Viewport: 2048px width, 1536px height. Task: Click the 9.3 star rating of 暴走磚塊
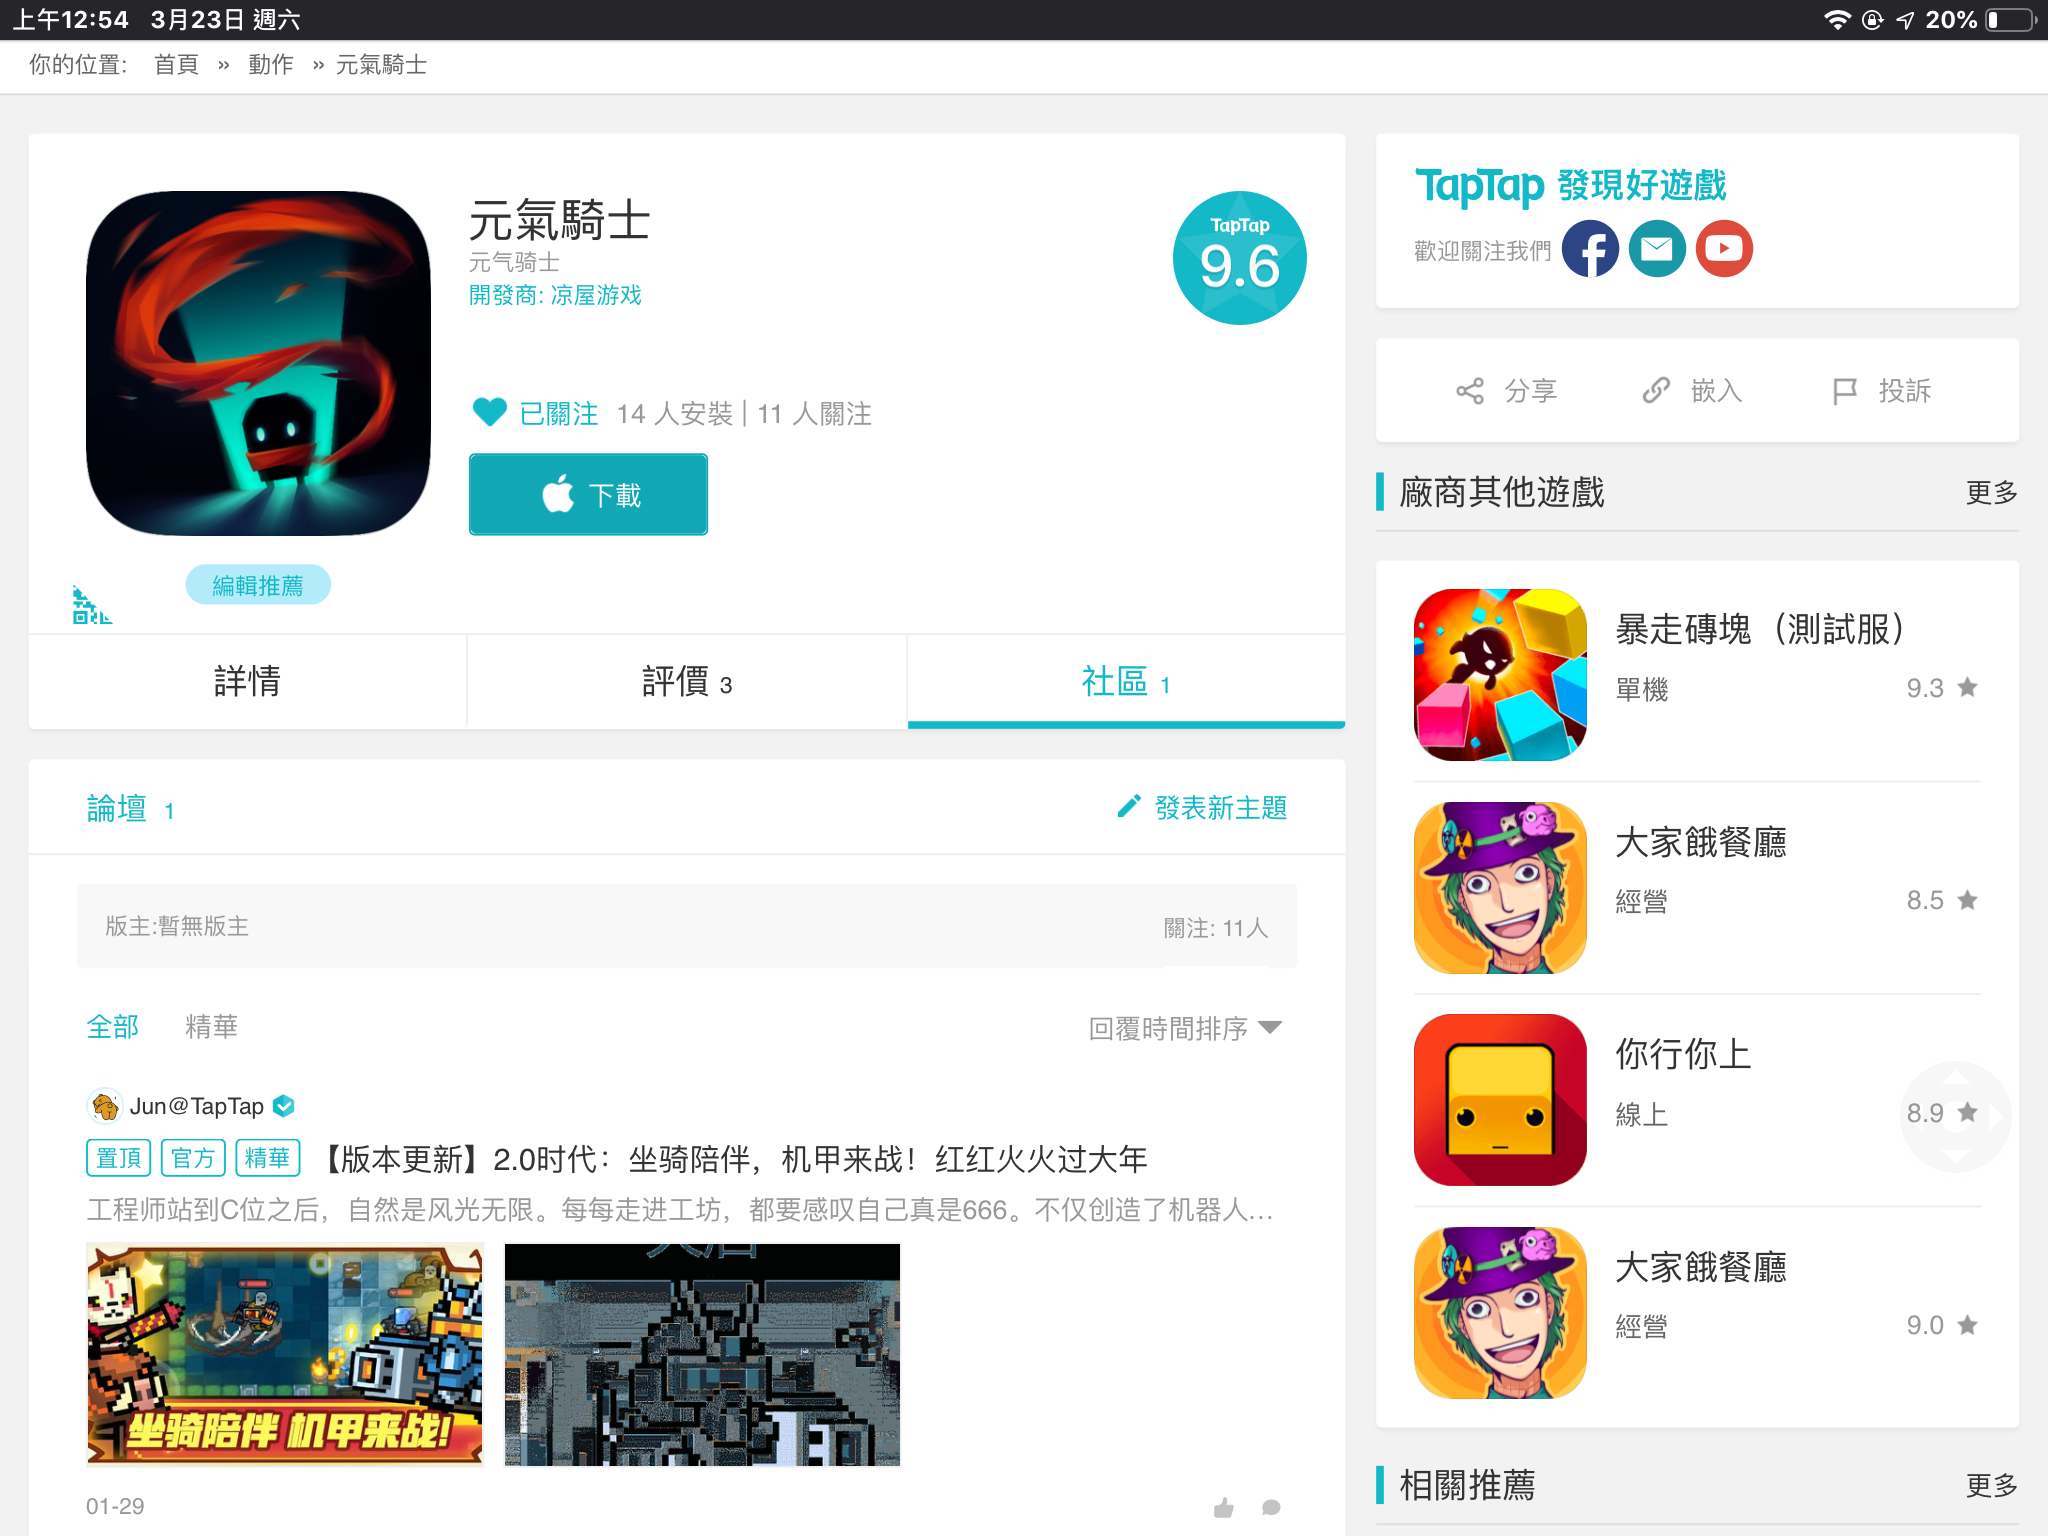pyautogui.click(x=1942, y=688)
